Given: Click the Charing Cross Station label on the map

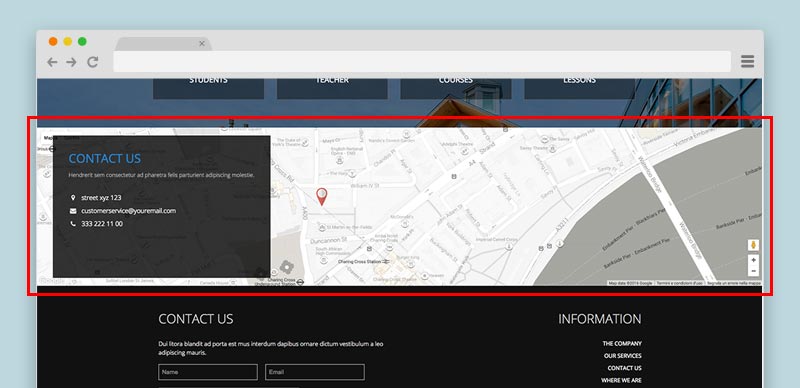Looking at the screenshot, I should pos(359,262).
